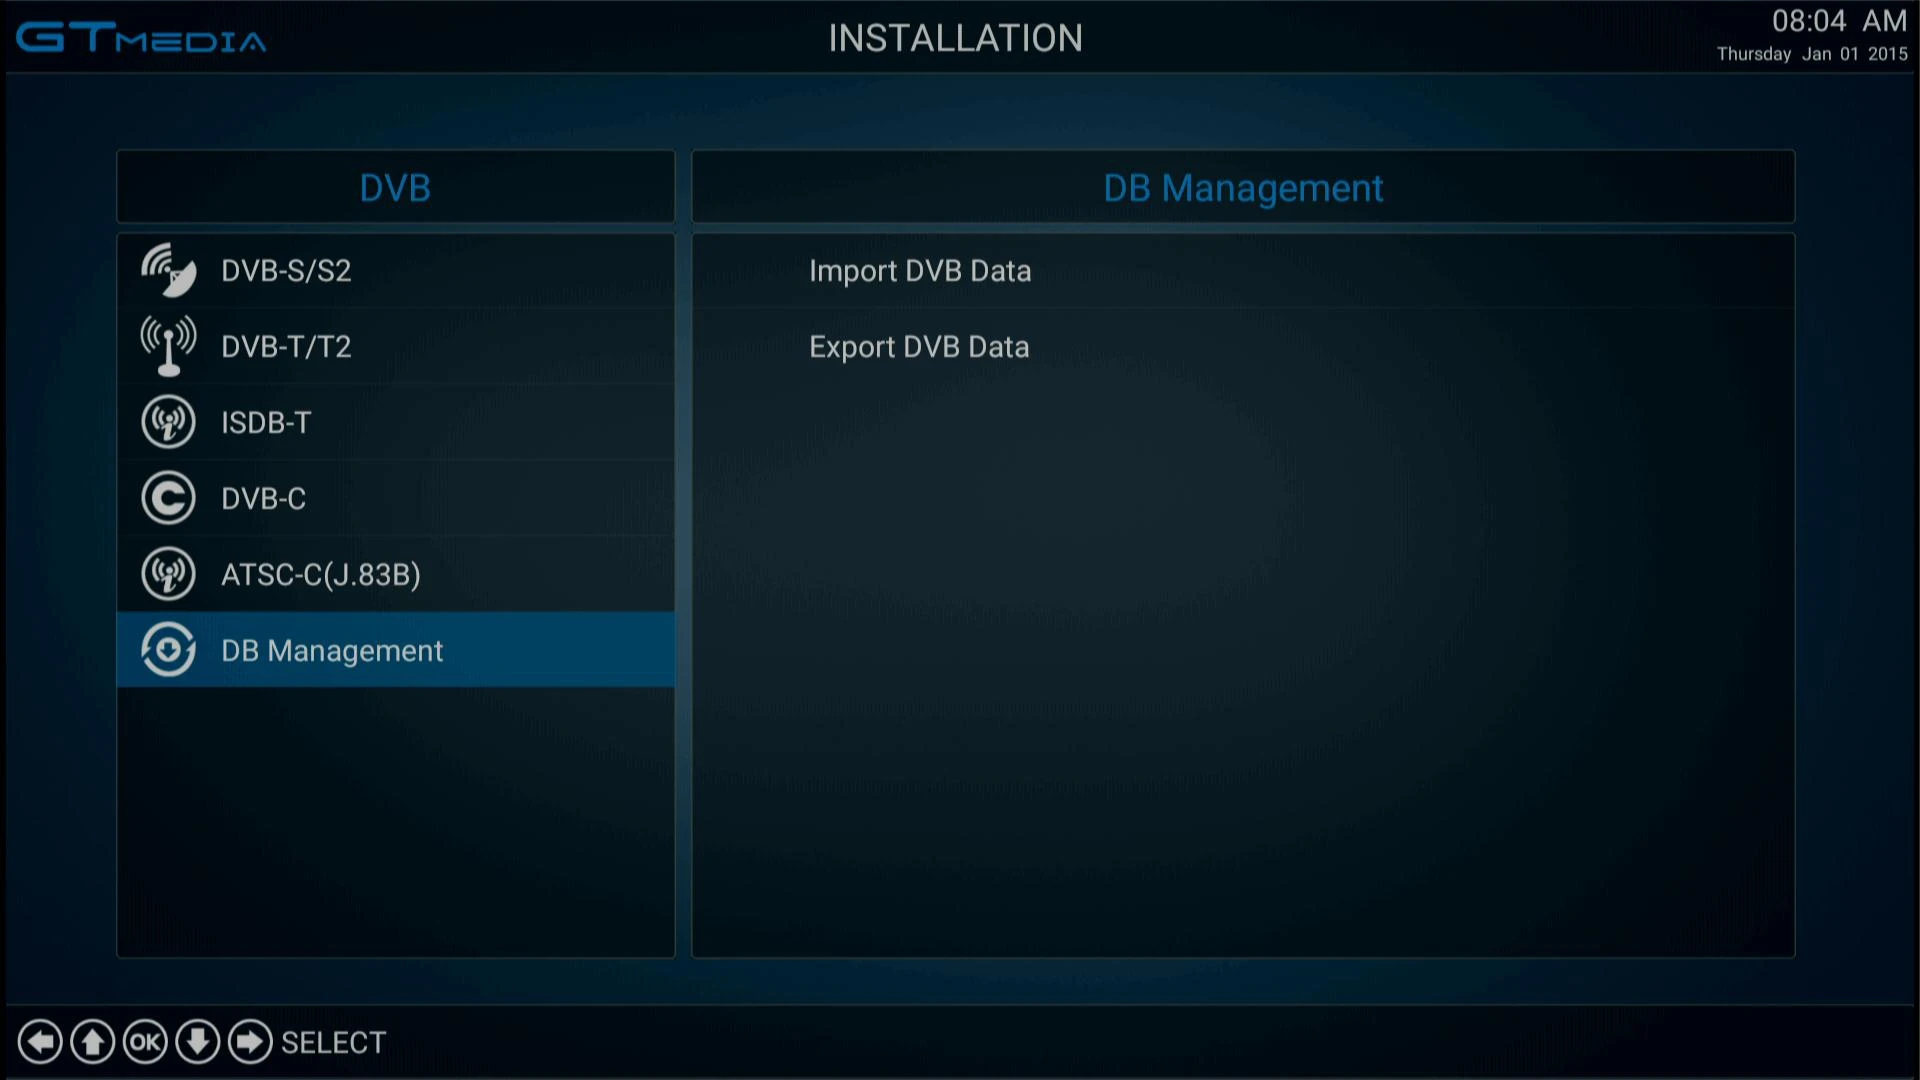Click the OK button icon

click(x=145, y=1042)
